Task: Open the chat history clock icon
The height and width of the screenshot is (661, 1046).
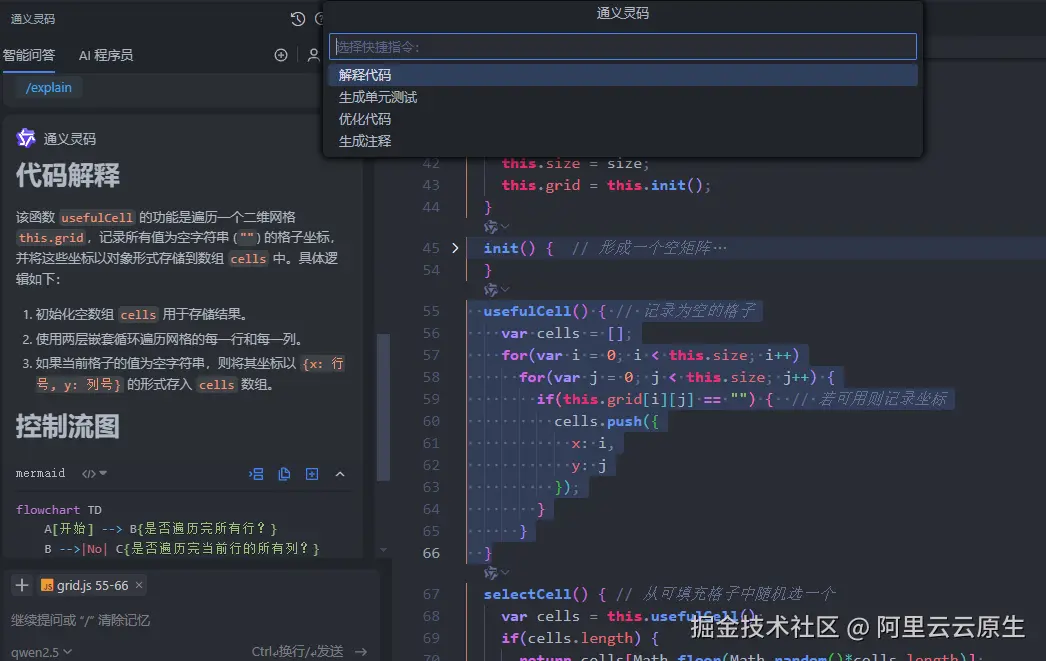Action: 298,19
